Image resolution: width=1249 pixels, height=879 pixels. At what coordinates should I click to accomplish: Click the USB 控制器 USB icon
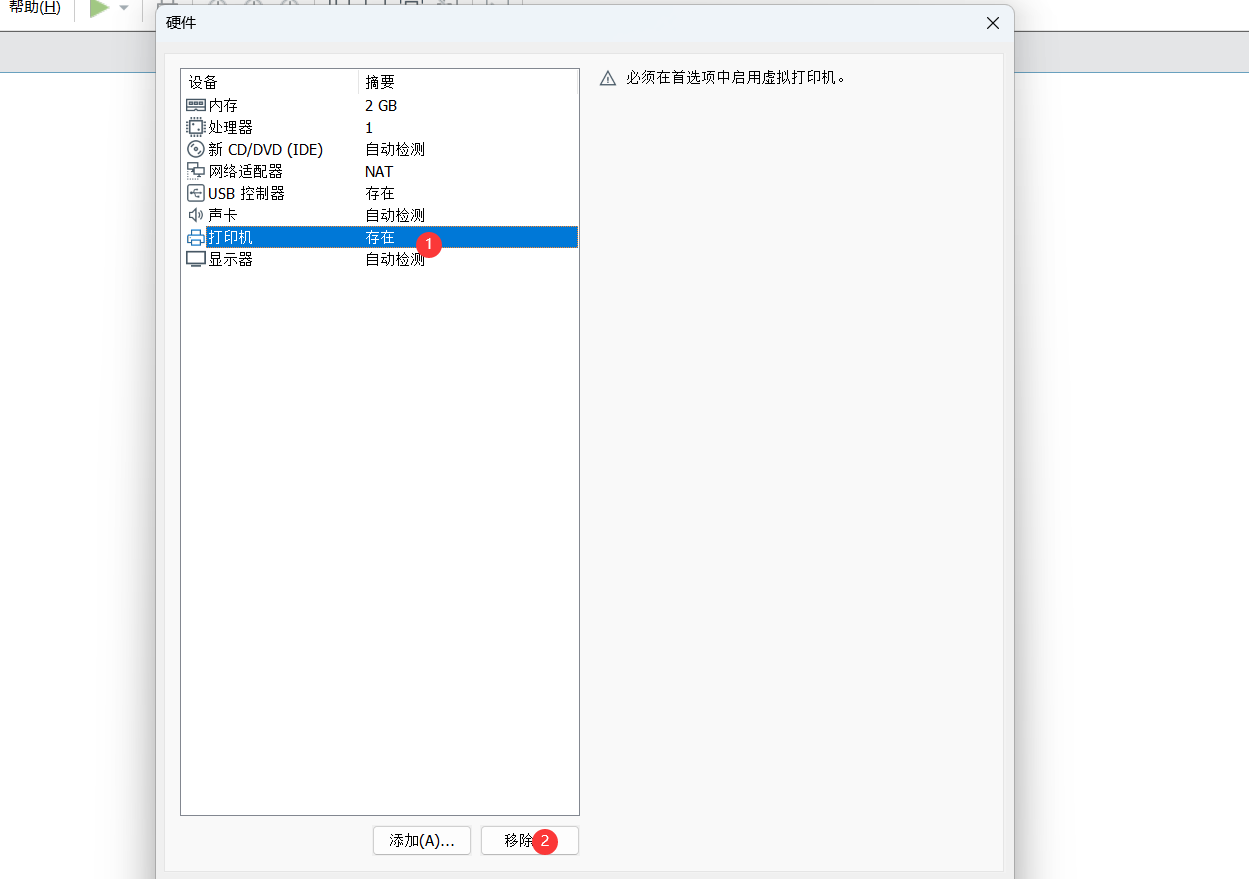point(196,193)
